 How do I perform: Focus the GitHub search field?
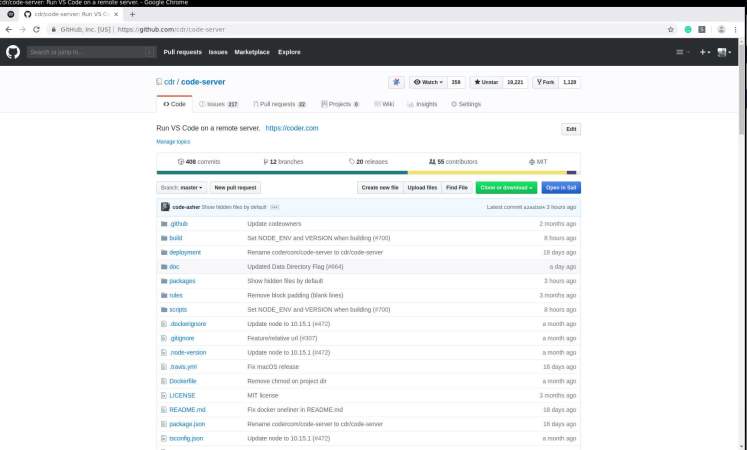[x=91, y=52]
